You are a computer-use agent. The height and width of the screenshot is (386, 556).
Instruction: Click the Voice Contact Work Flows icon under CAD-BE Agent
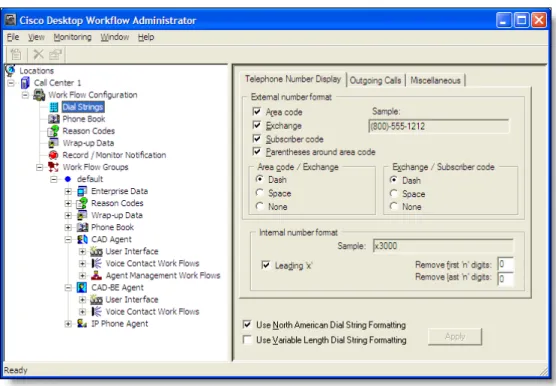click(x=96, y=312)
